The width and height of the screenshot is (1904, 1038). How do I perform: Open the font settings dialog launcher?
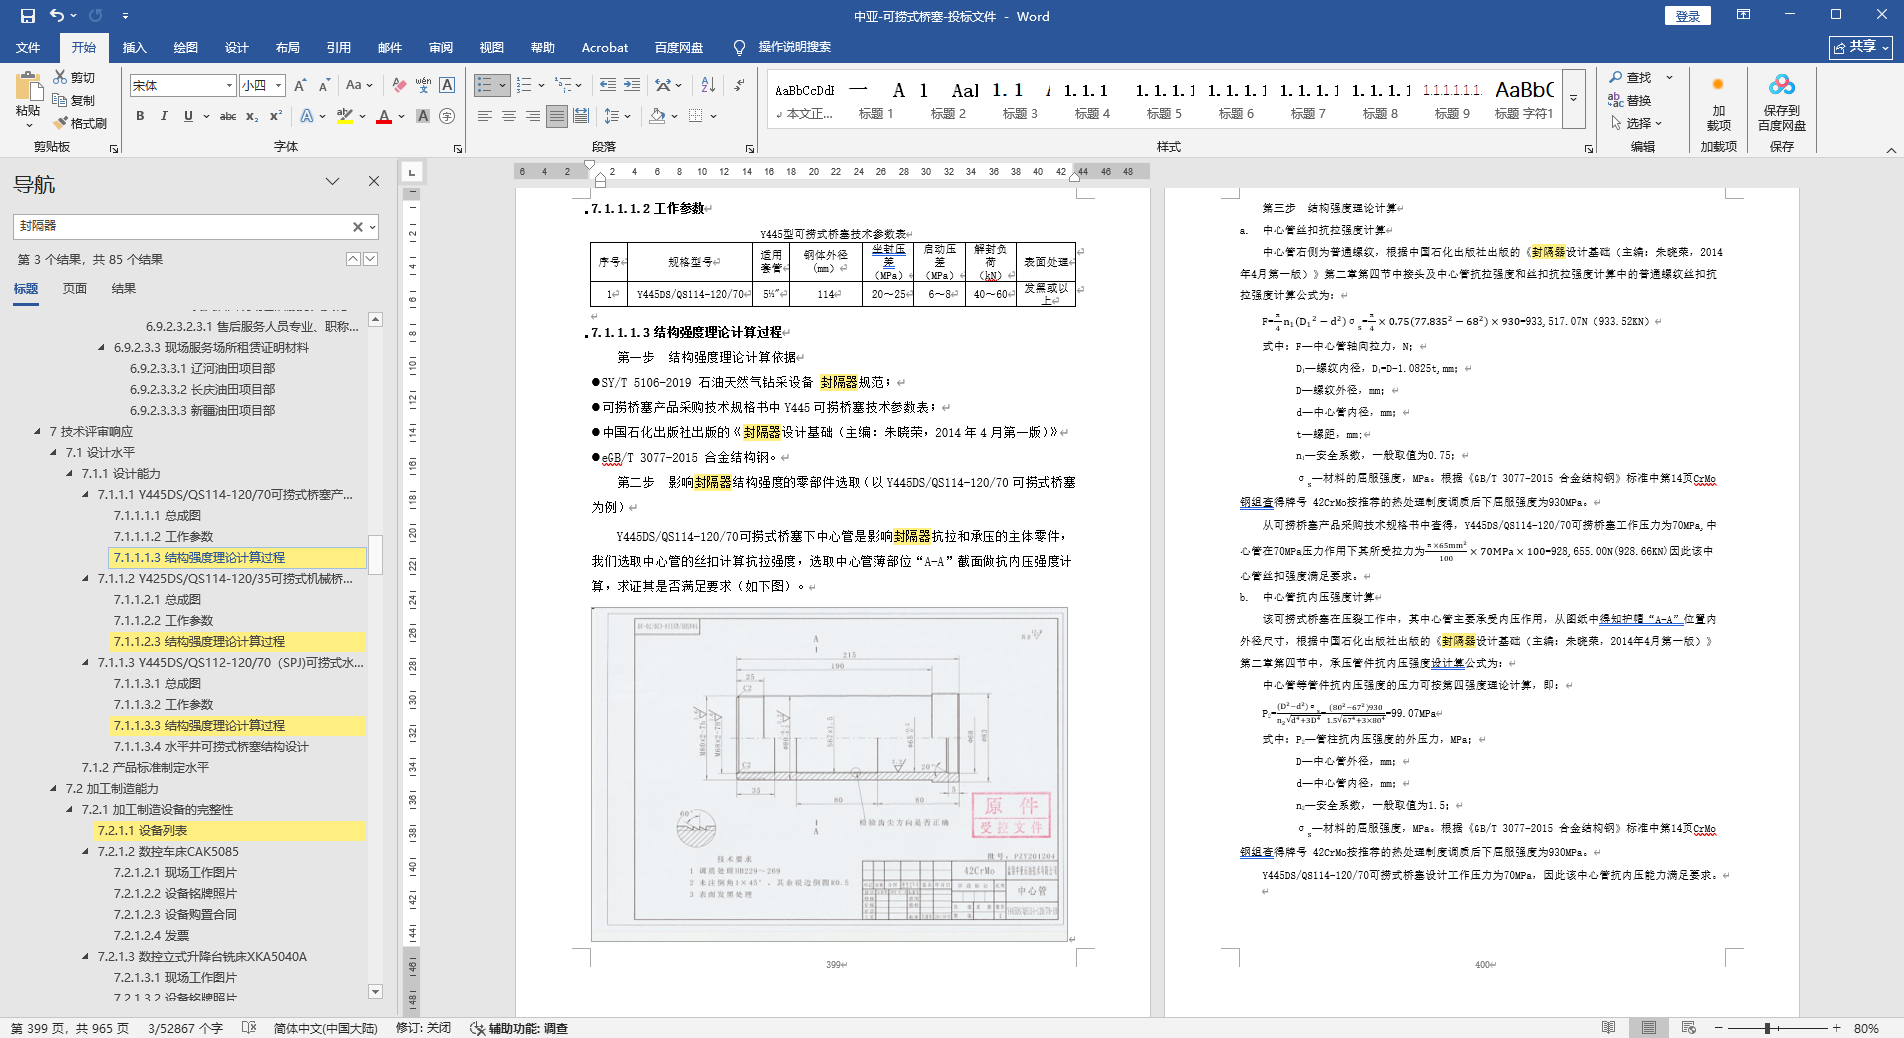coord(458,148)
